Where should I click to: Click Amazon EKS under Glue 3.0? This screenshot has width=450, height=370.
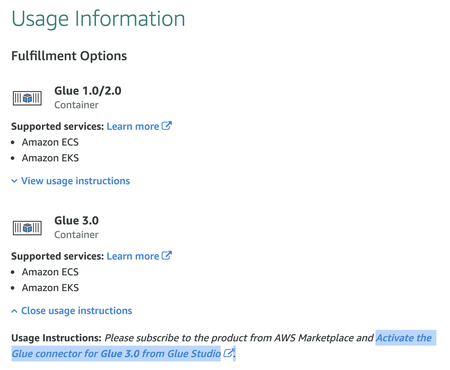point(50,288)
